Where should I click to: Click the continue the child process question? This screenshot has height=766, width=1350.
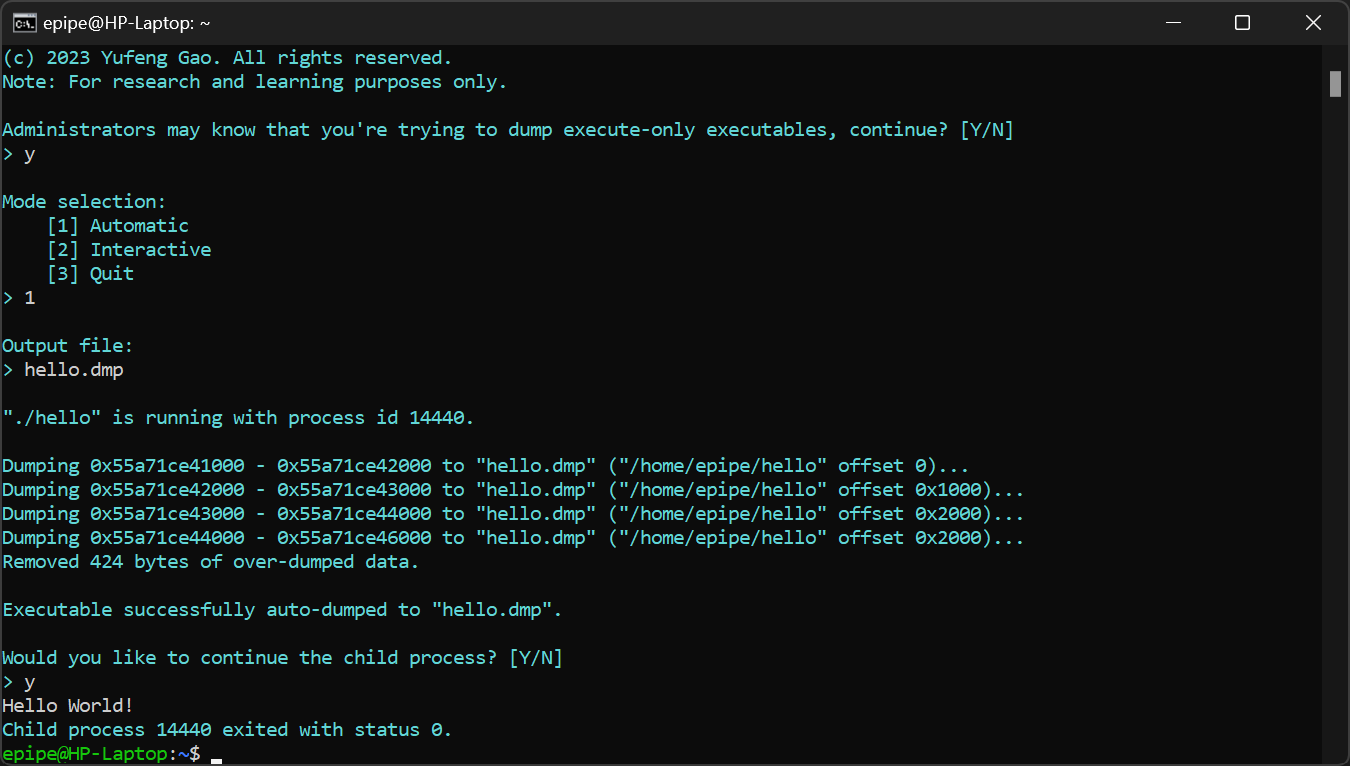point(282,658)
